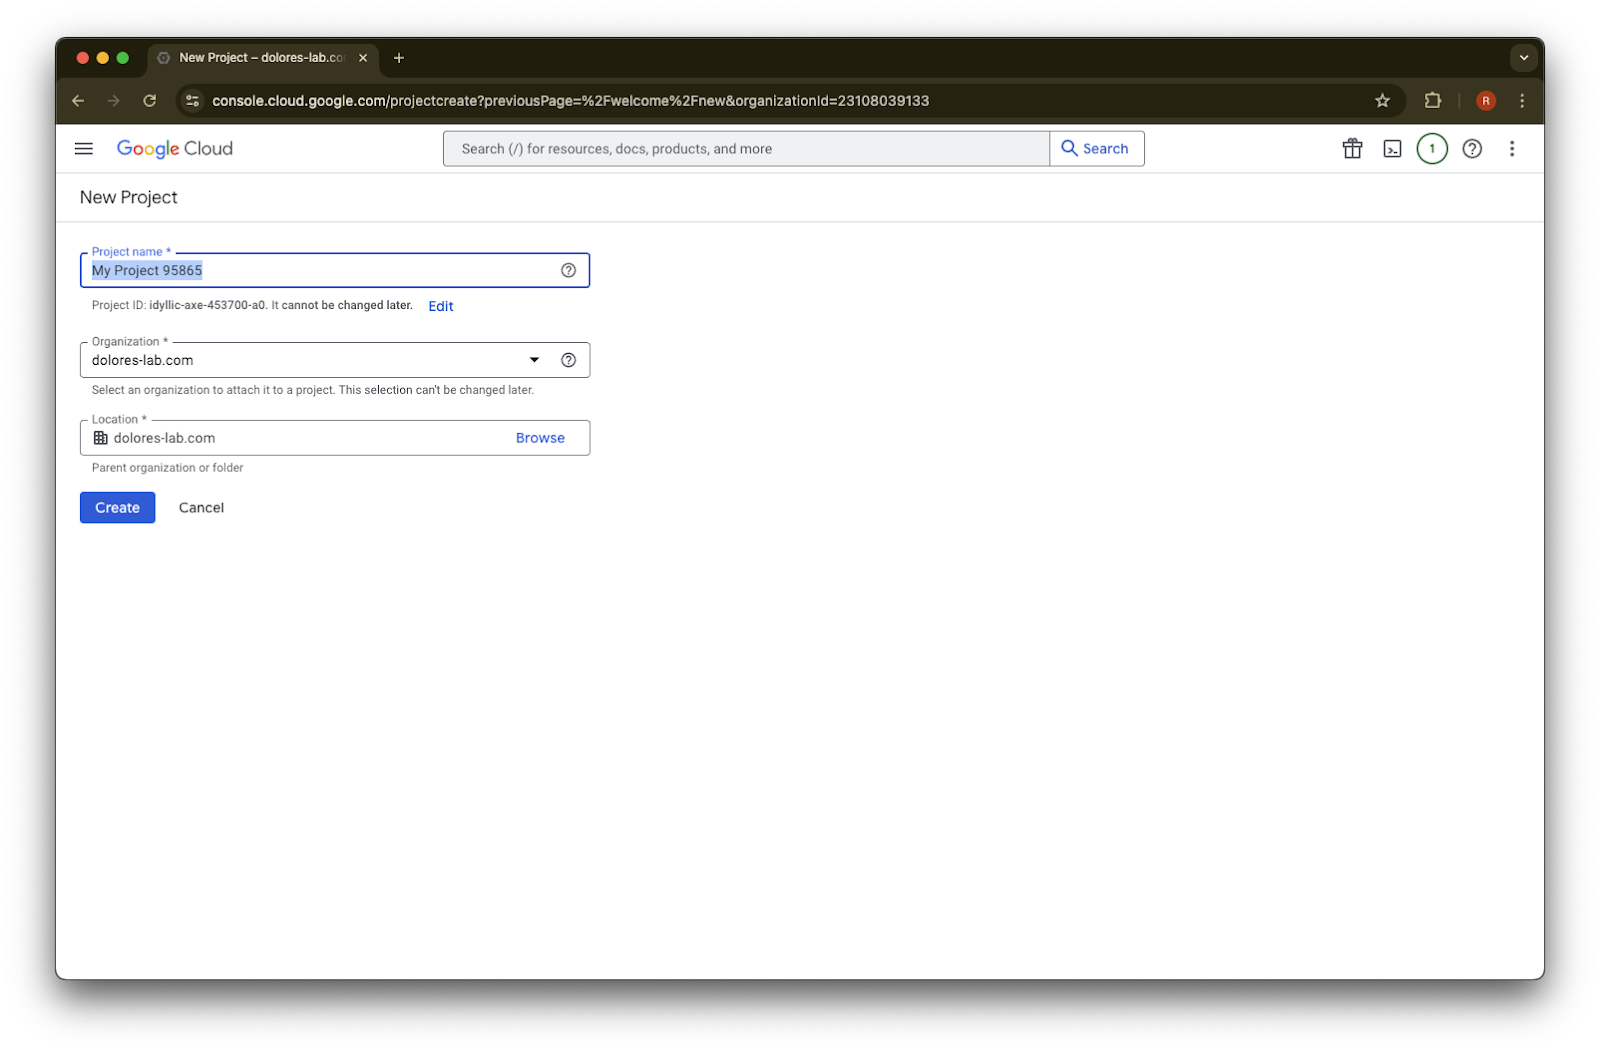Click the Google Cloud logo
1600x1053 pixels.
click(x=175, y=149)
